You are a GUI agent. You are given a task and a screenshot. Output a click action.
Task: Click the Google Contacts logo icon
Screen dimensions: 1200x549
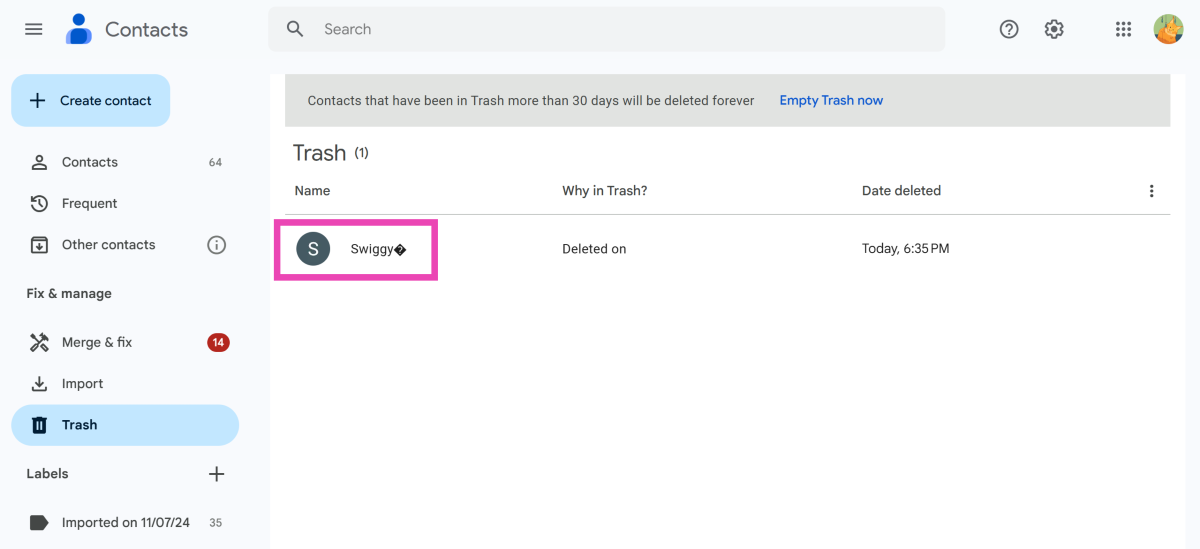[79, 29]
